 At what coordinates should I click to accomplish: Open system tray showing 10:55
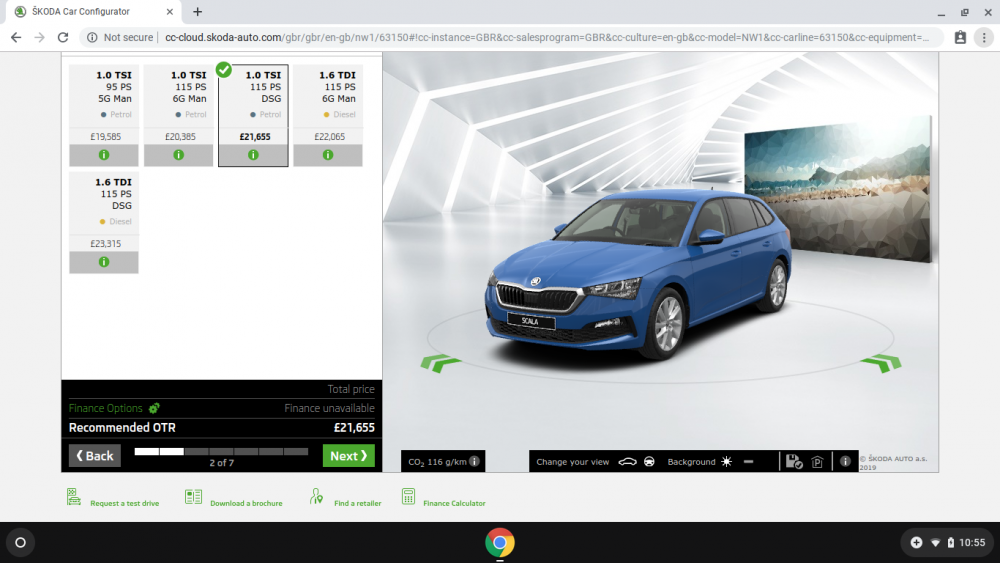tap(948, 543)
